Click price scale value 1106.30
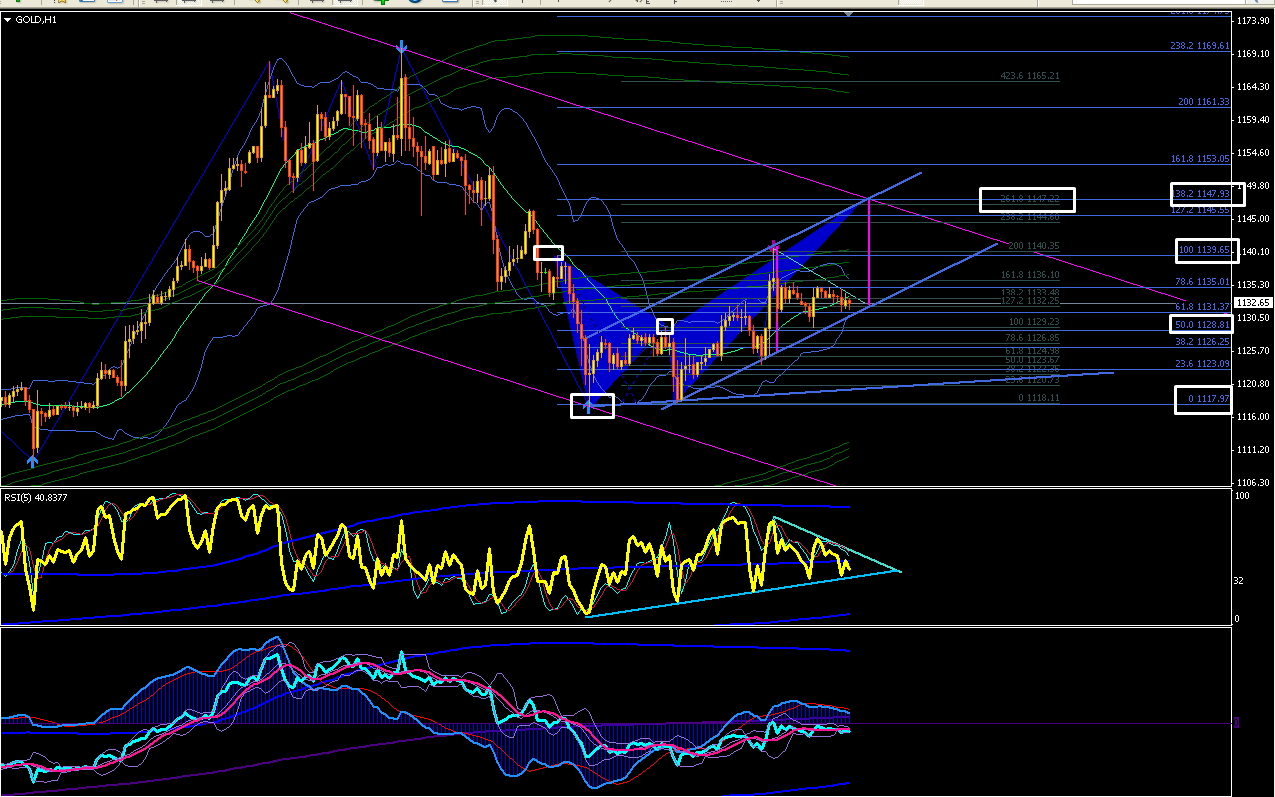This screenshot has width=1275, height=797. (x=1254, y=483)
